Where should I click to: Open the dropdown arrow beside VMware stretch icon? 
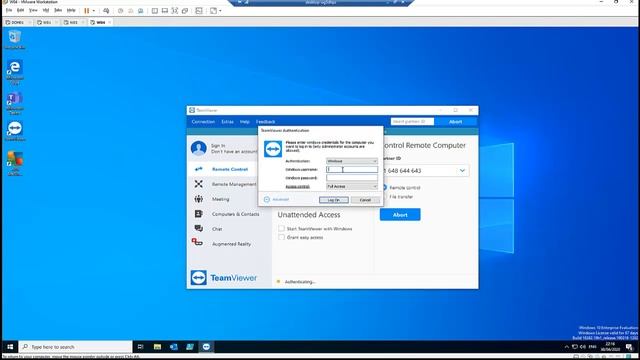(220, 11)
